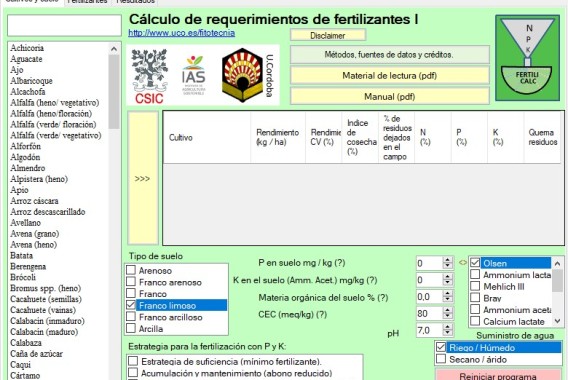Click P method list scroll down arrow

(x=557, y=321)
